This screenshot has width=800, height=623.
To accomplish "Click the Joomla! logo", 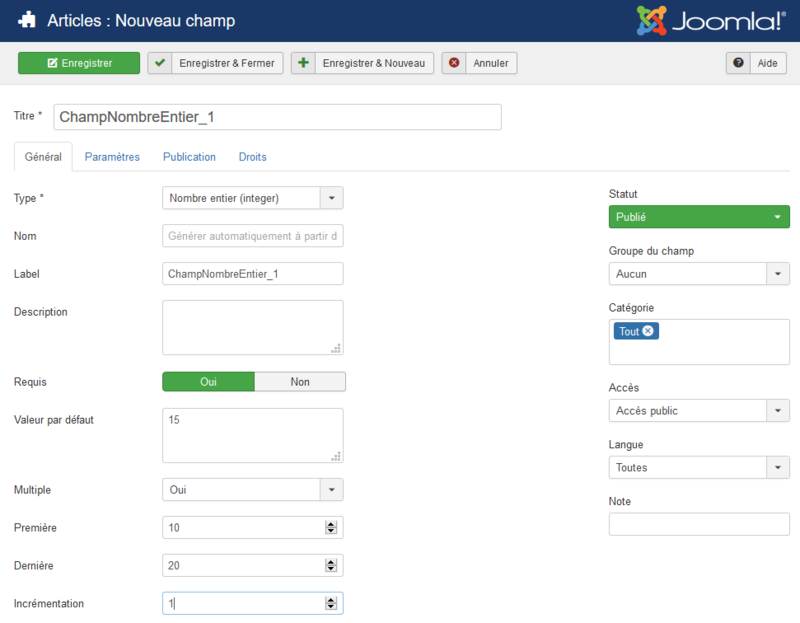I will 712,20.
